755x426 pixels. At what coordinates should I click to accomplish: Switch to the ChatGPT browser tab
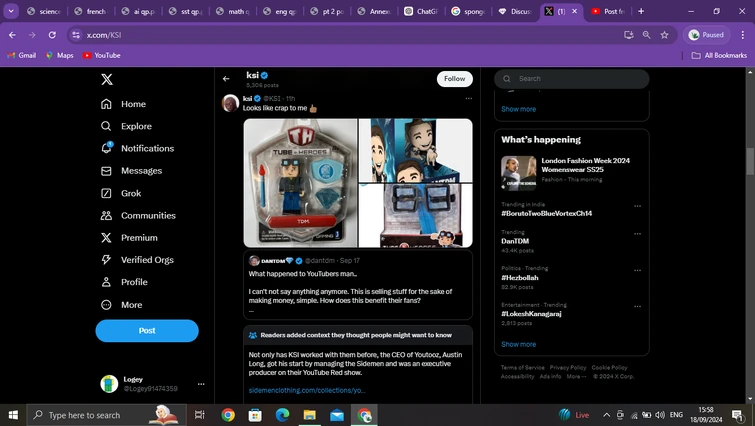pyautogui.click(x=421, y=11)
